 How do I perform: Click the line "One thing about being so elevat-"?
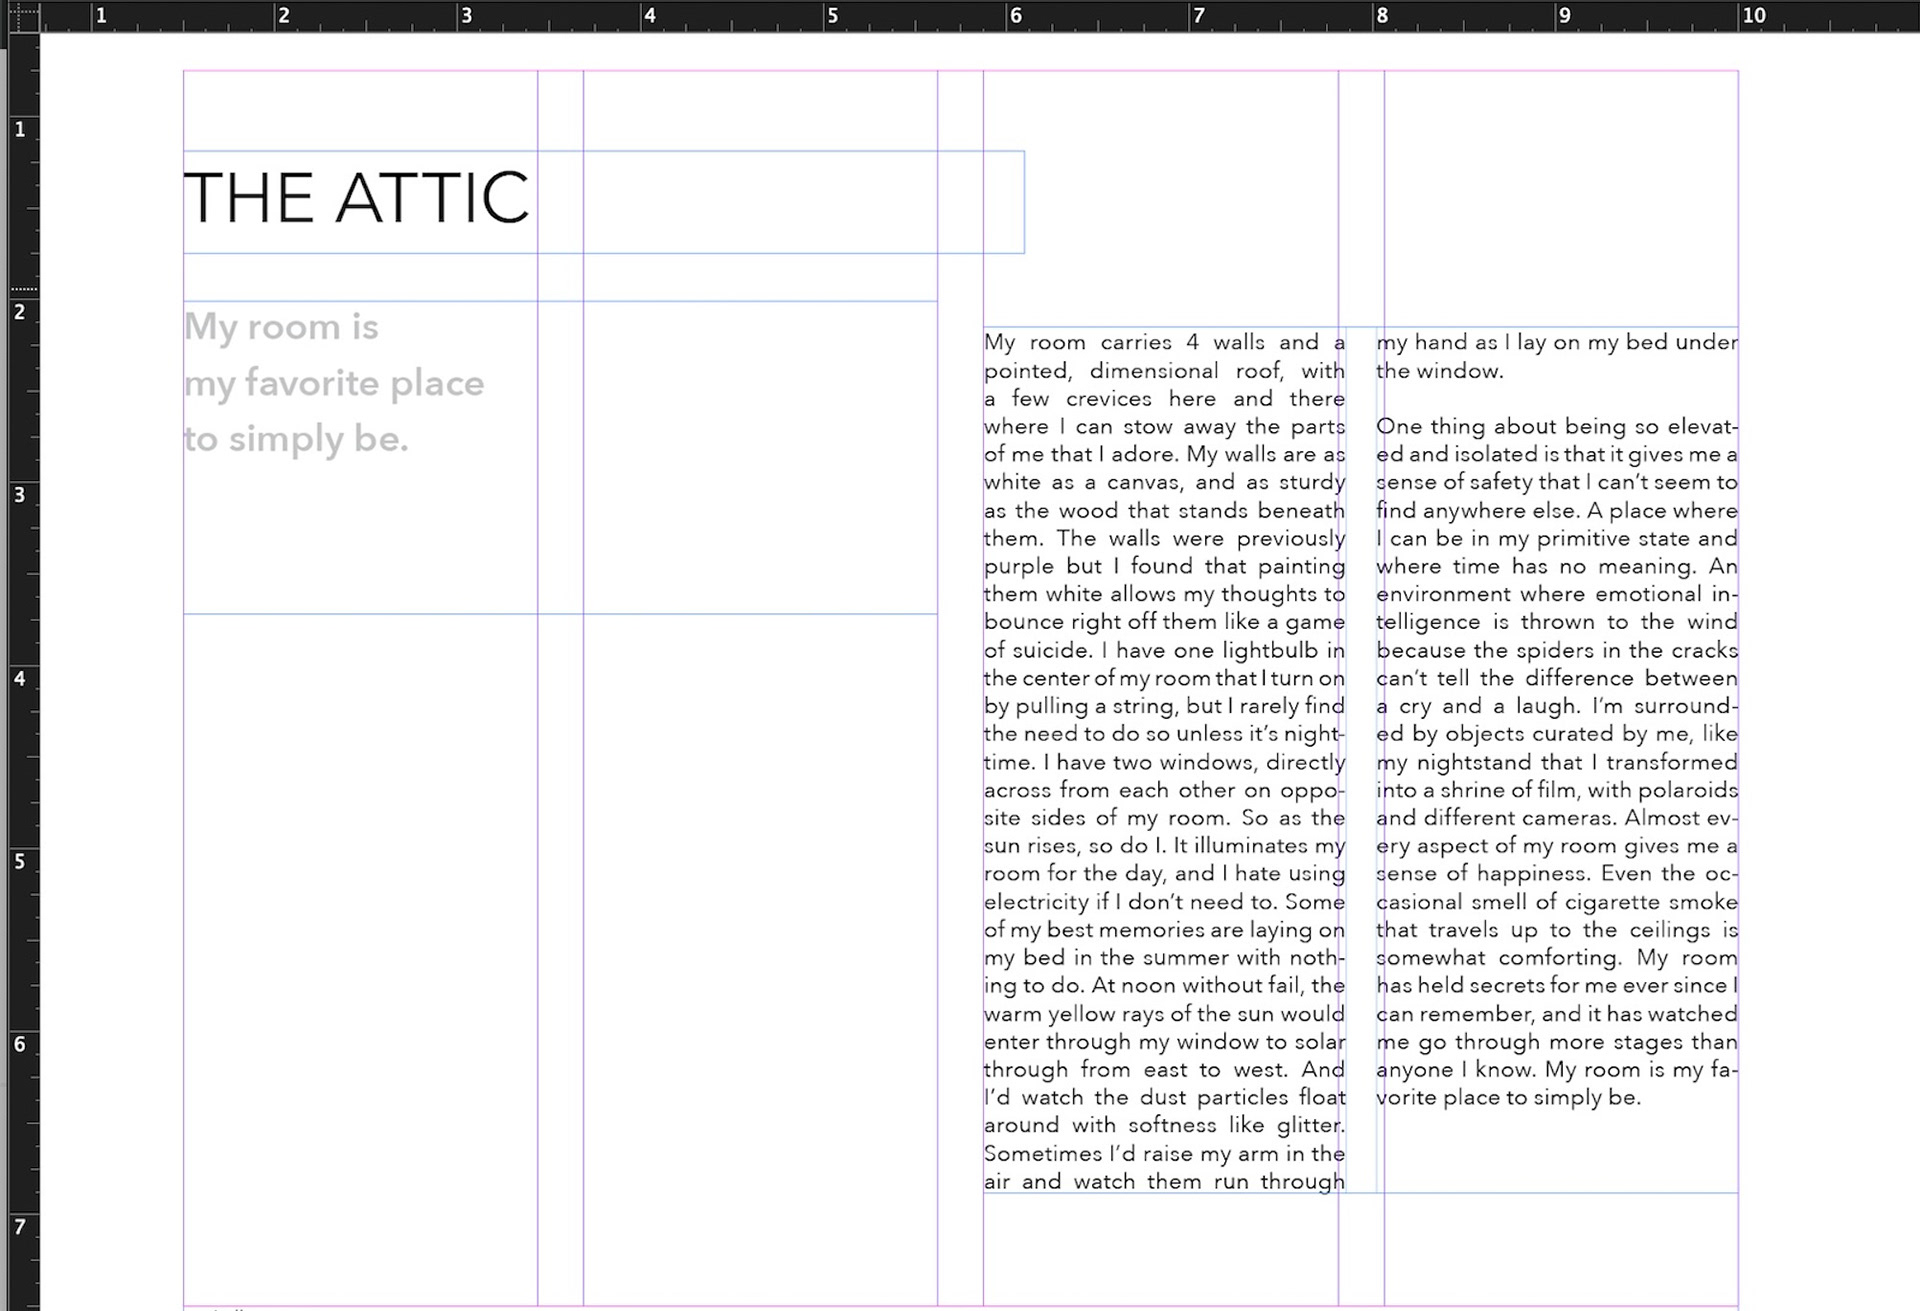click(1557, 427)
